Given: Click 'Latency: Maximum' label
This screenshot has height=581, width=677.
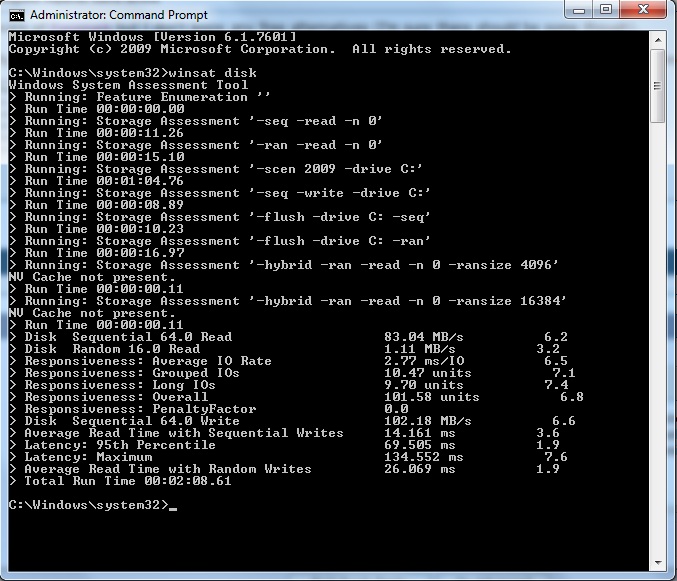Looking at the screenshot, I should (89, 457).
